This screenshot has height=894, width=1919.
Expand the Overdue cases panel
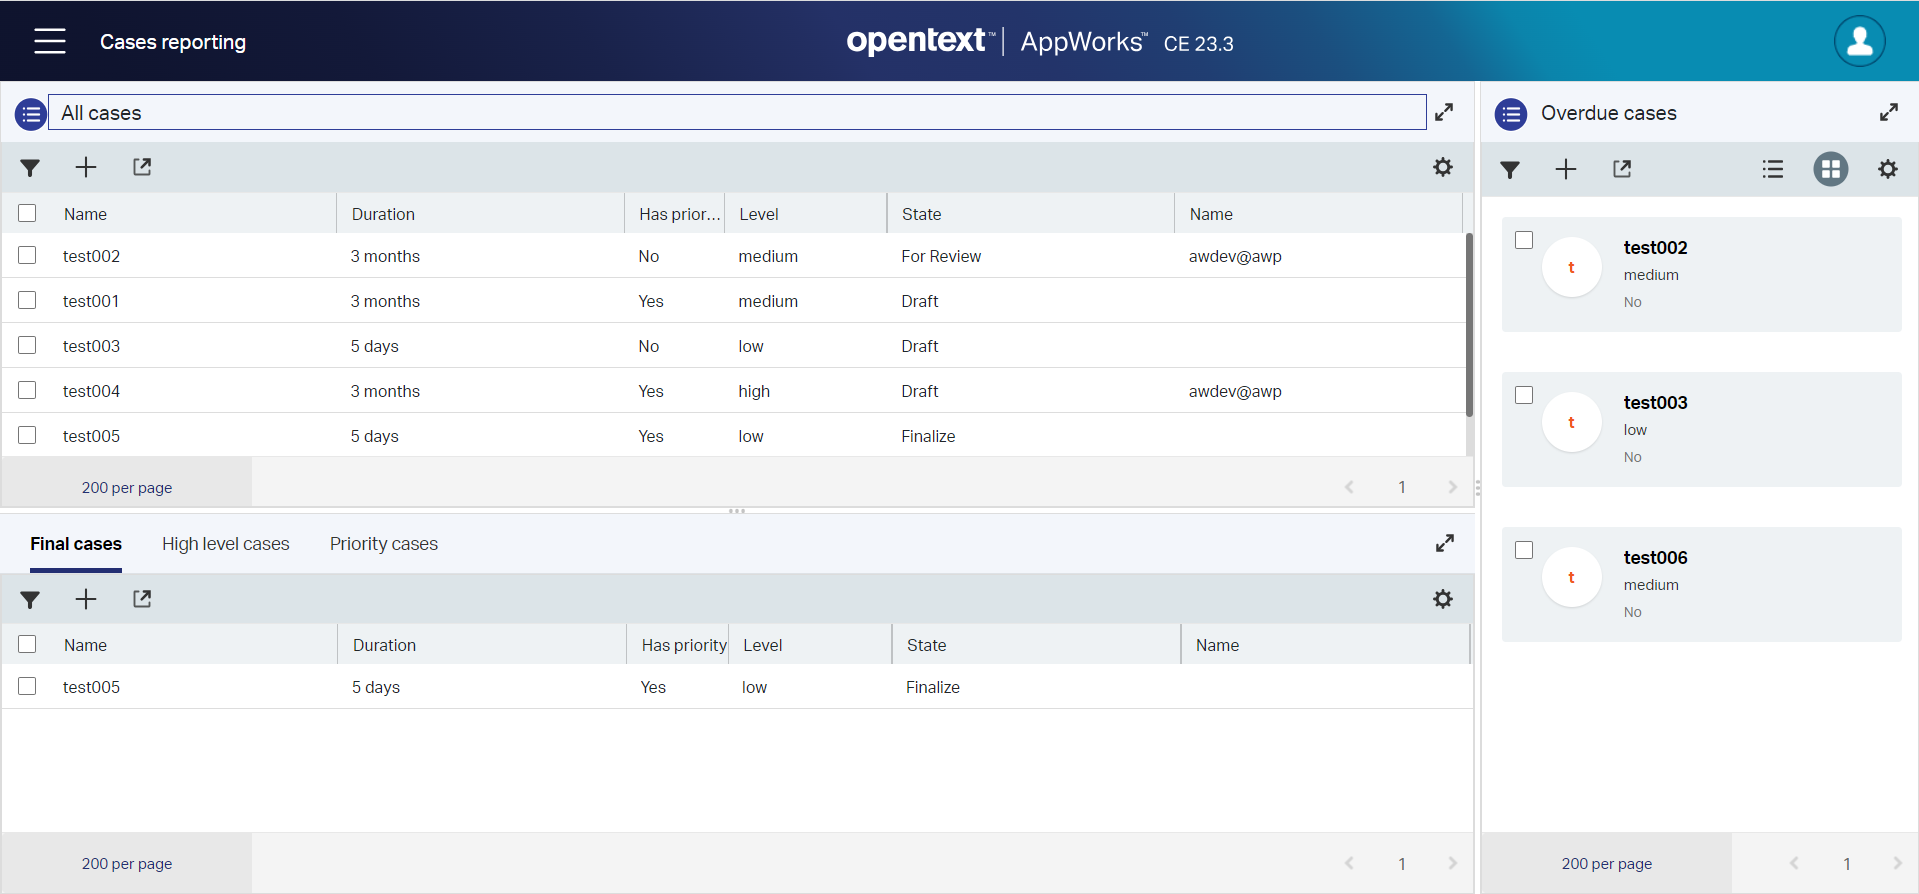click(1888, 113)
